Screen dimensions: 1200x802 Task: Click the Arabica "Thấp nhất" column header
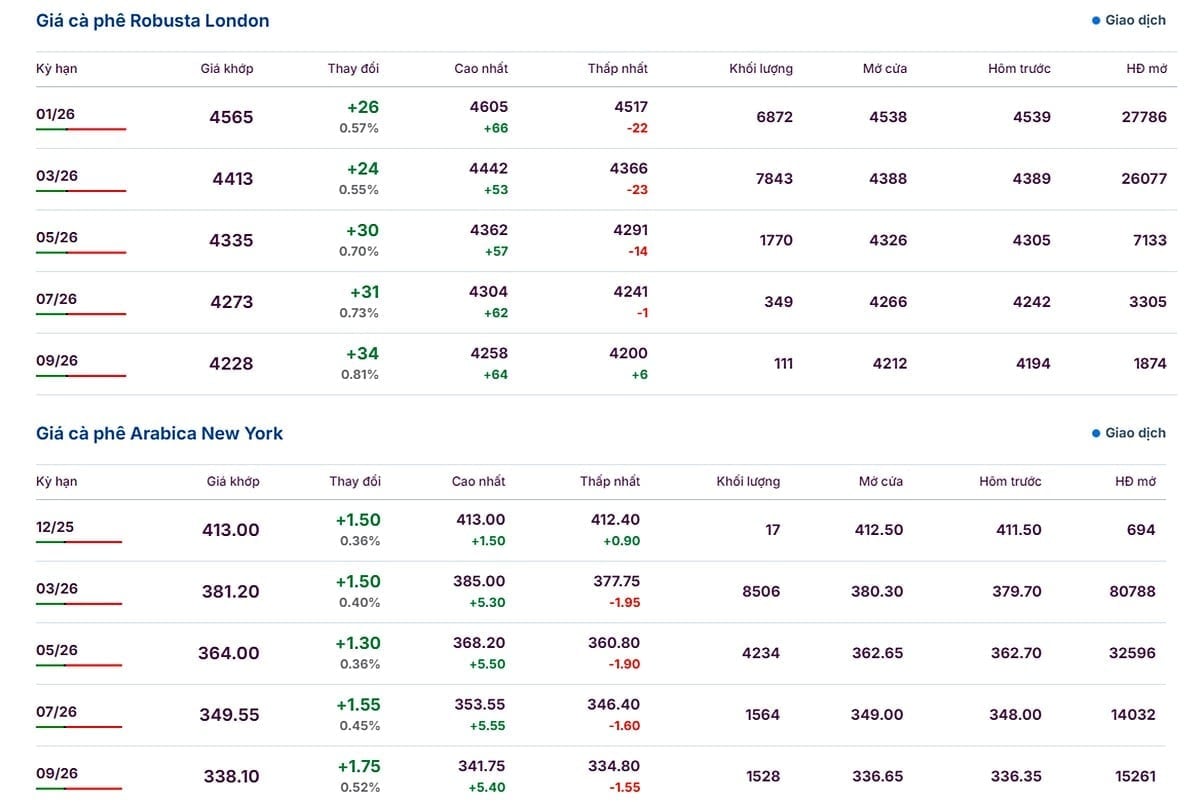tap(610, 481)
